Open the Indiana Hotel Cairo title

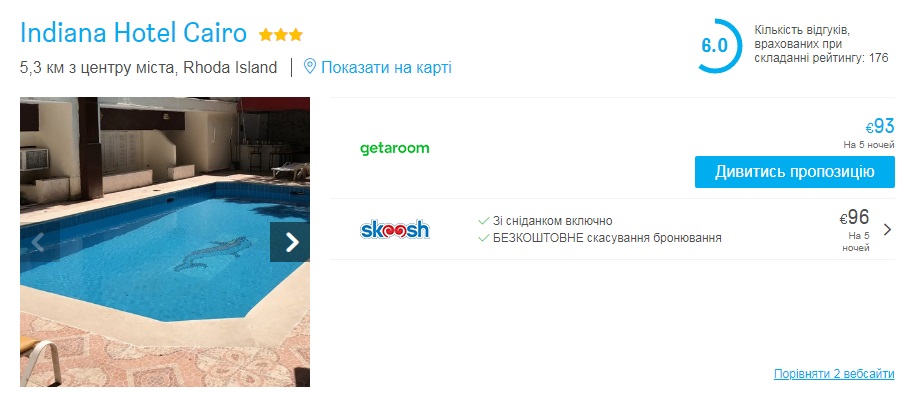pyautogui.click(x=134, y=33)
